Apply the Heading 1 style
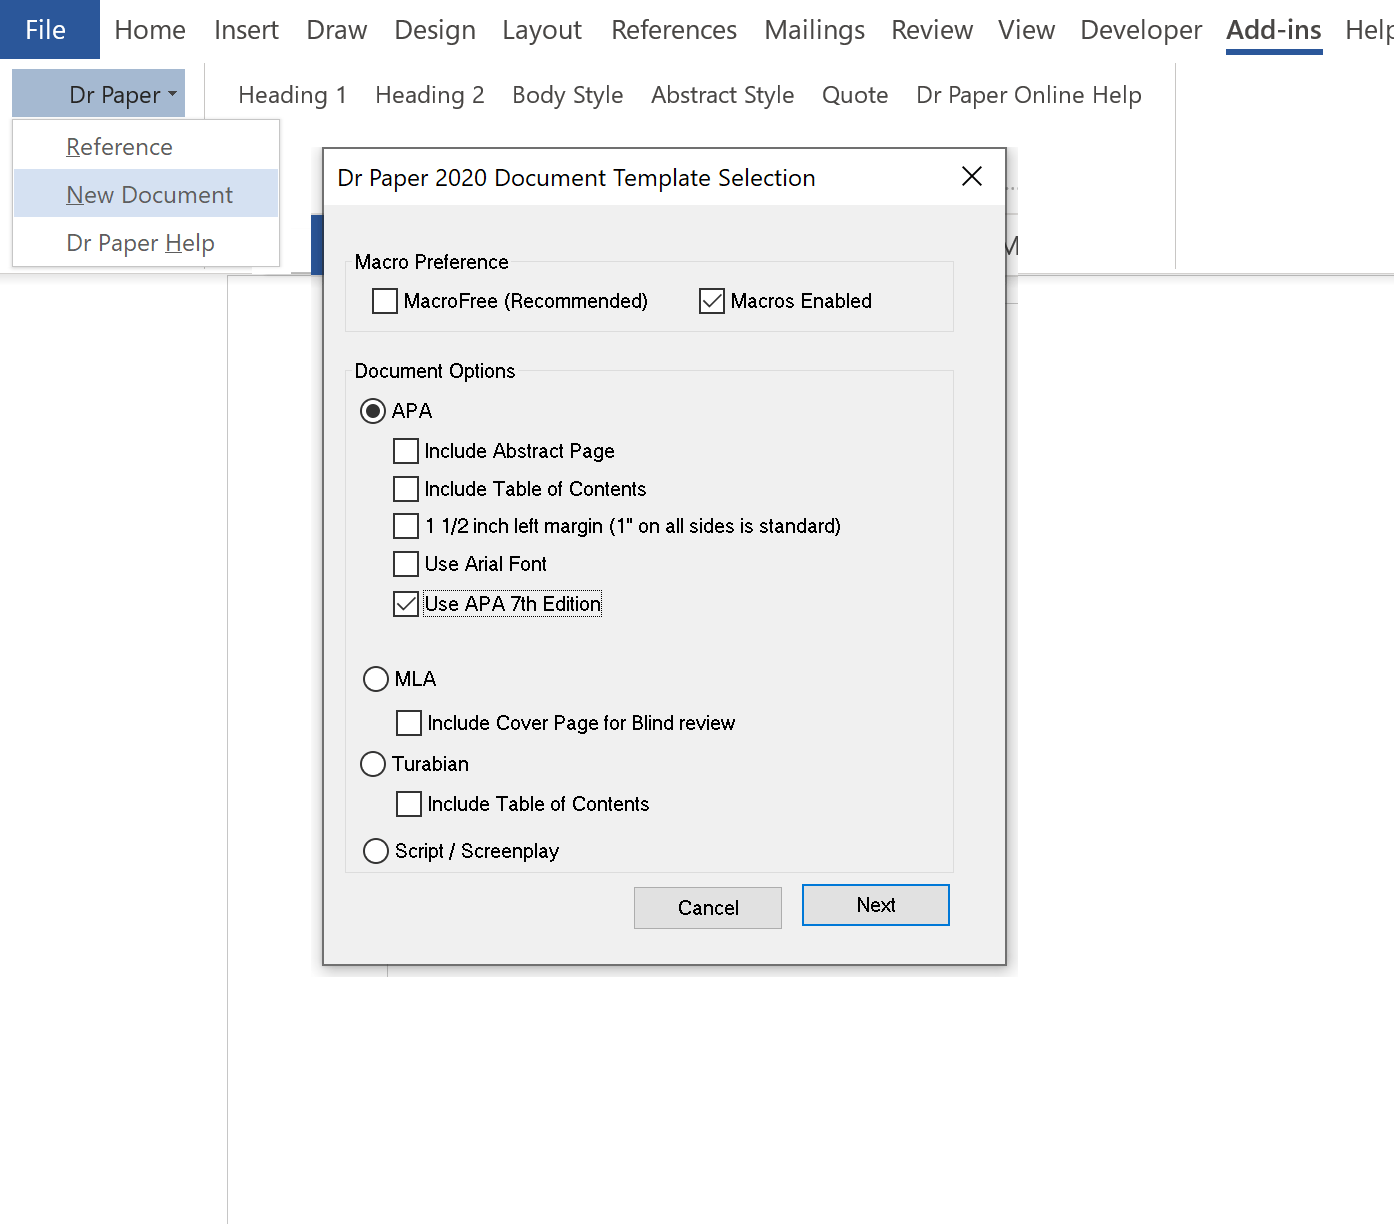Image resolution: width=1394 pixels, height=1224 pixels. tap(292, 95)
